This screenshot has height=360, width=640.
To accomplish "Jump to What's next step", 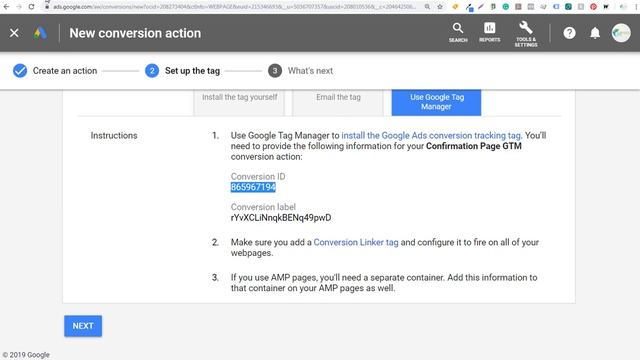I will point(300,71).
